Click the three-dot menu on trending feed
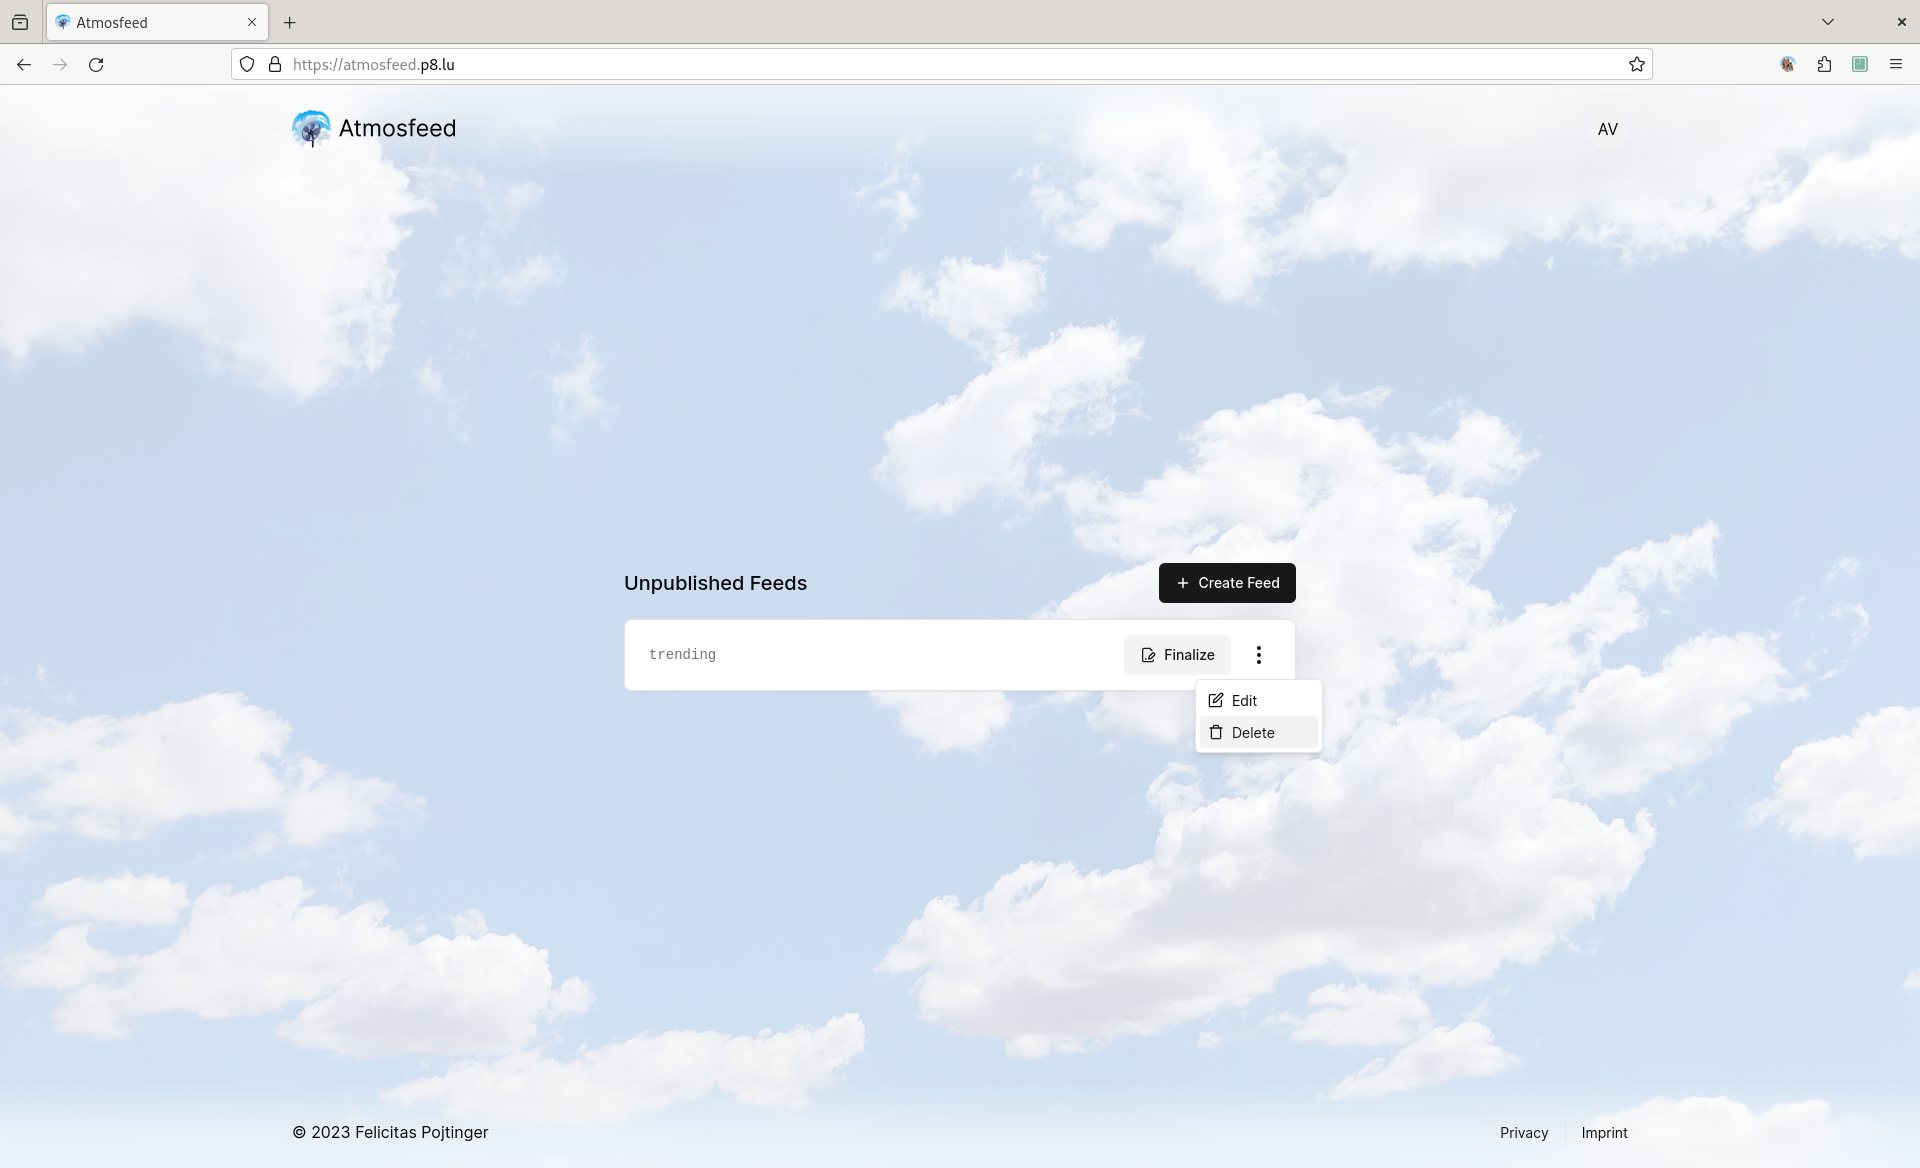 (x=1258, y=655)
